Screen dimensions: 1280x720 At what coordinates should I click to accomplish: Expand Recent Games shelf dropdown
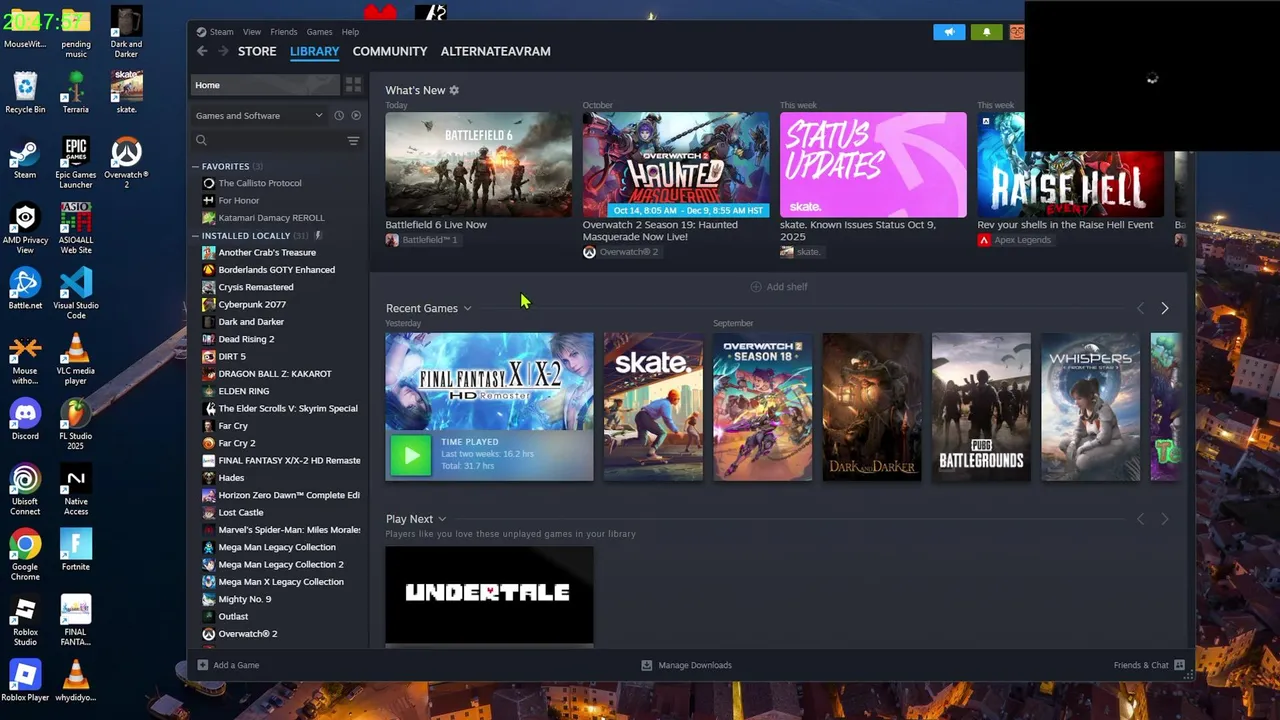467,309
